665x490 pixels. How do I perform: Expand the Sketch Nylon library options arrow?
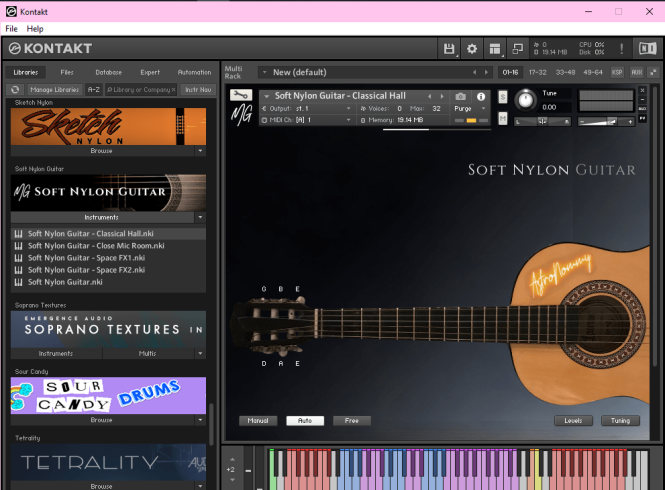pyautogui.click(x=200, y=151)
